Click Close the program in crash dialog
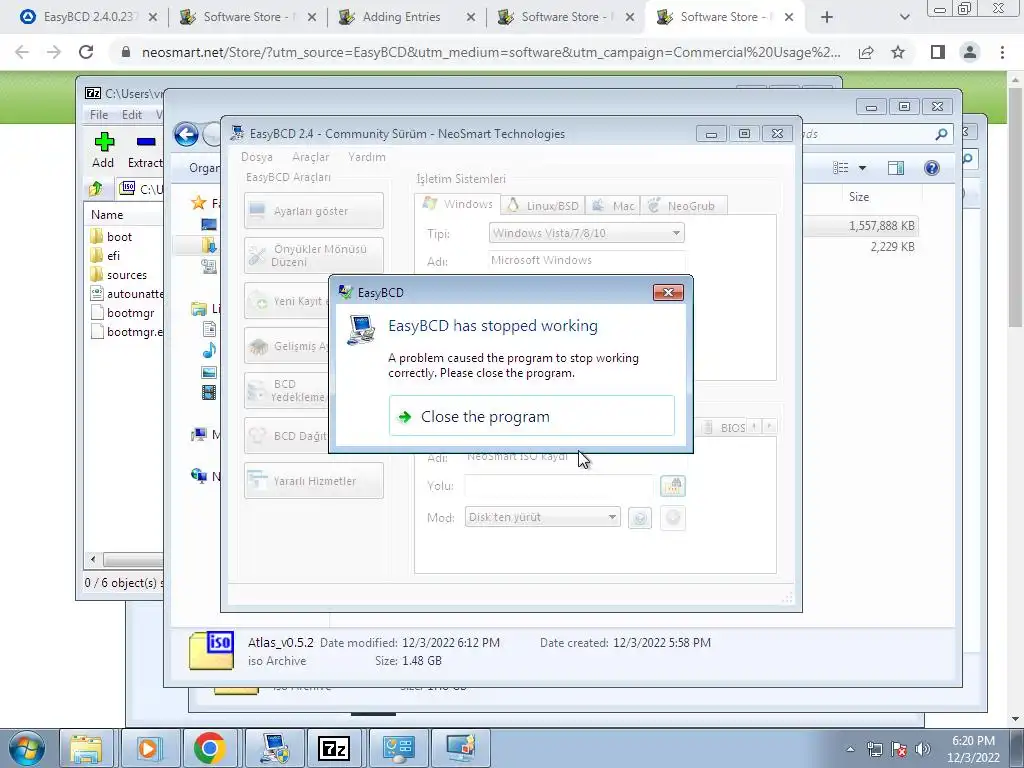1024x768 pixels. pos(532,416)
